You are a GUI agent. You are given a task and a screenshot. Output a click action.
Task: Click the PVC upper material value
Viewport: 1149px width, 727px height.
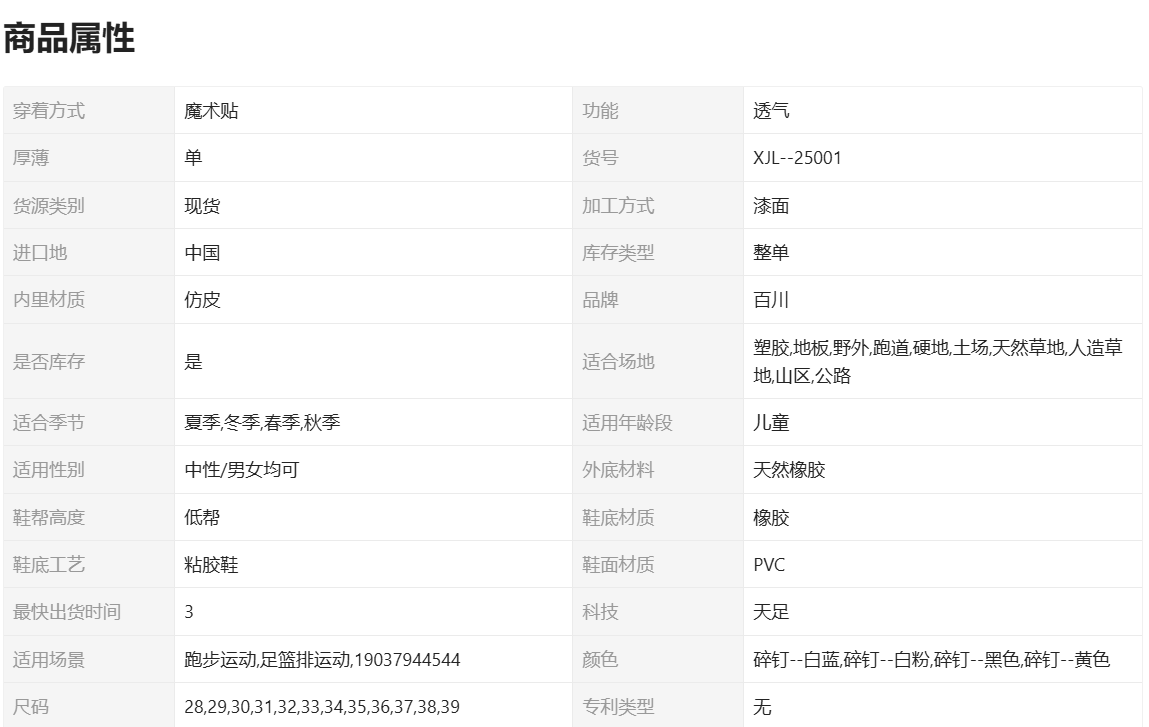(769, 565)
